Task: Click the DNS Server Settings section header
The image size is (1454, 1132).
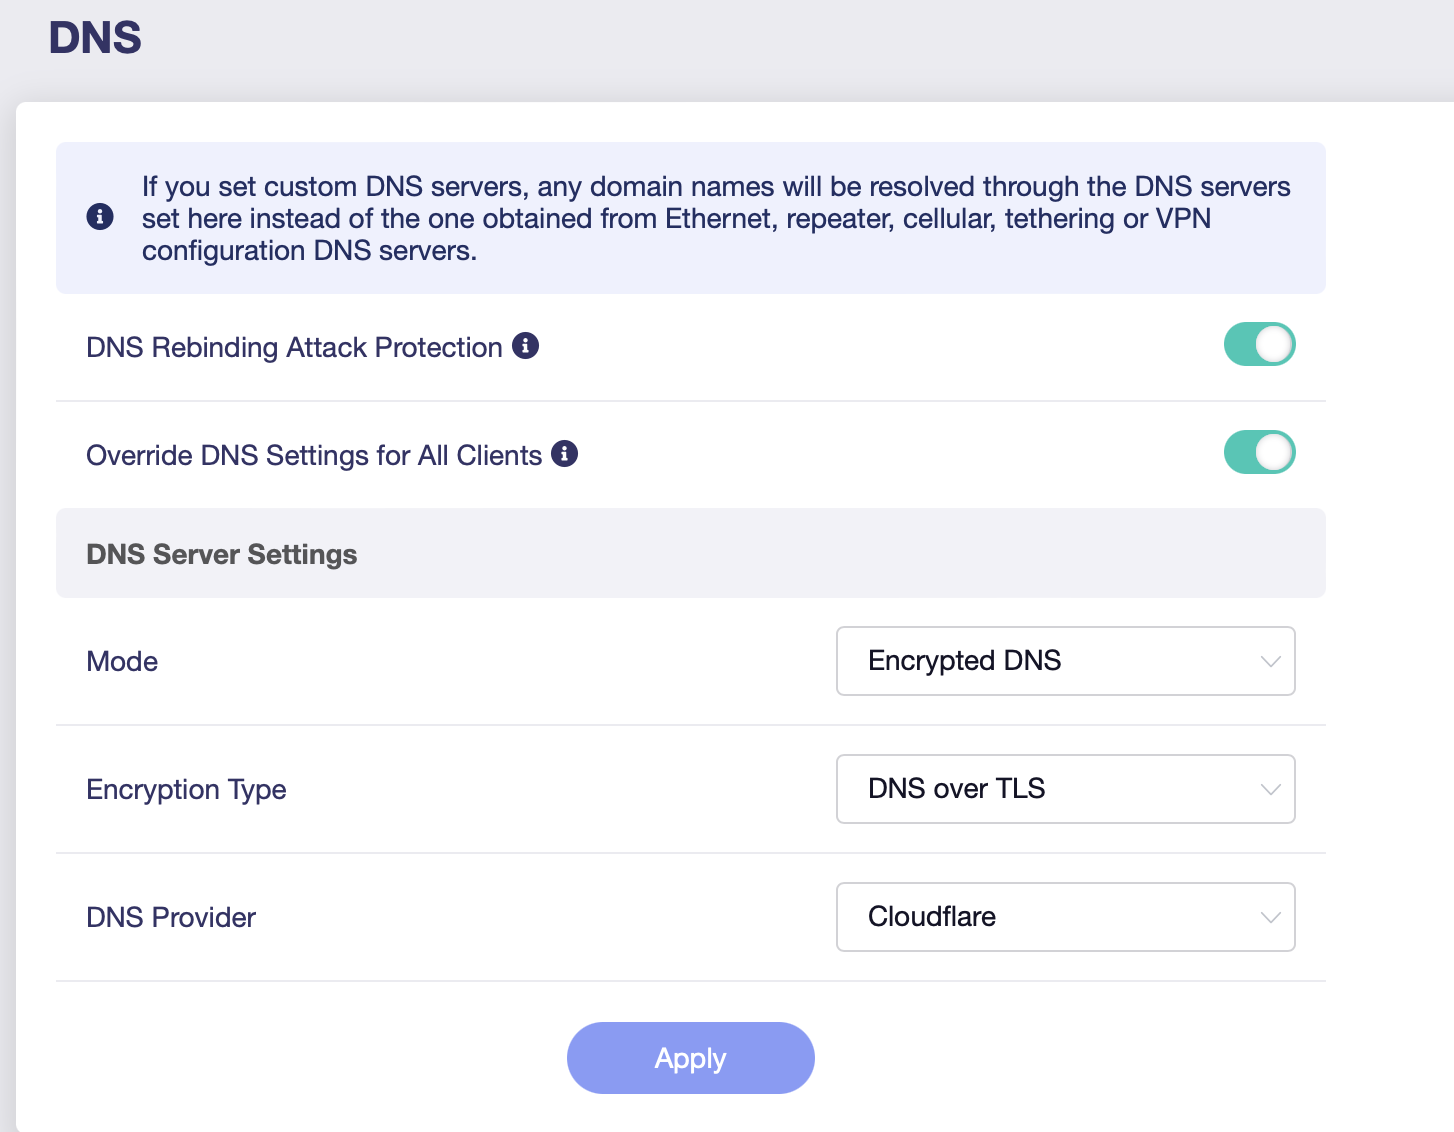Action: point(222,554)
